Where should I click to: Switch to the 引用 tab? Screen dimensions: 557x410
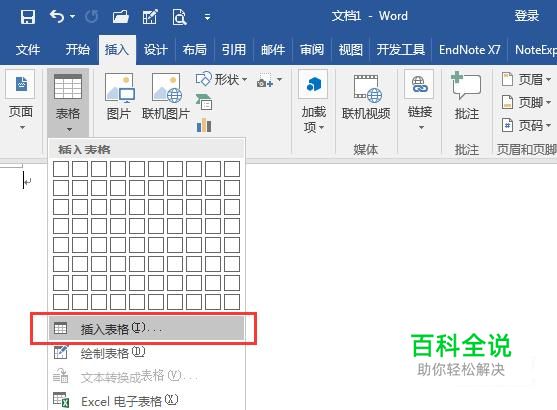(x=234, y=49)
